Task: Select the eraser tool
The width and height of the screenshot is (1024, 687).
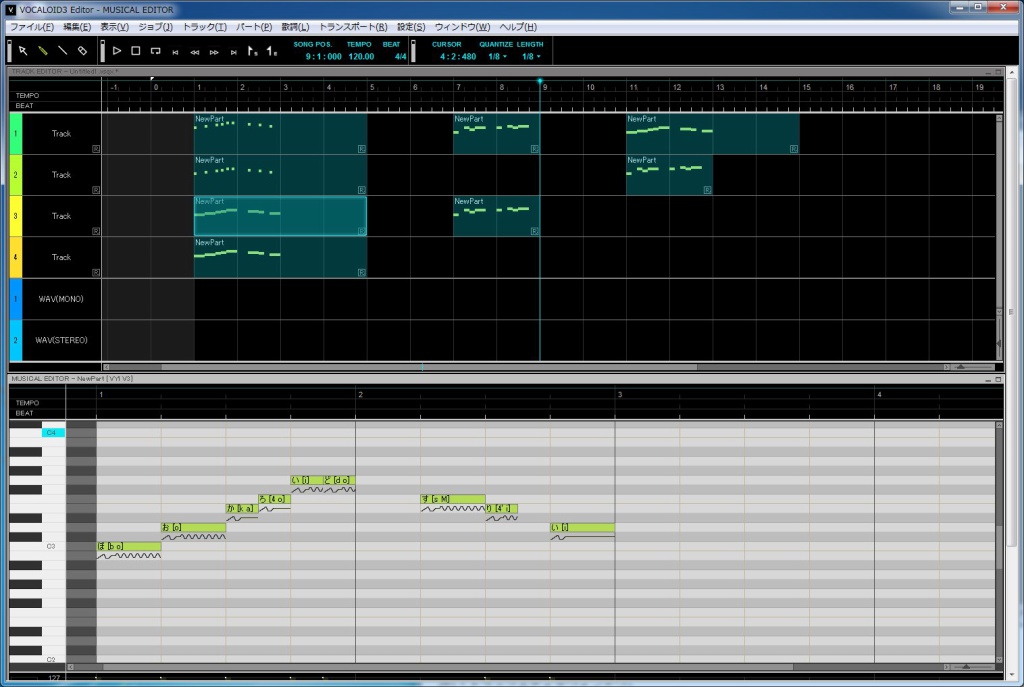Action: pyautogui.click(x=82, y=50)
